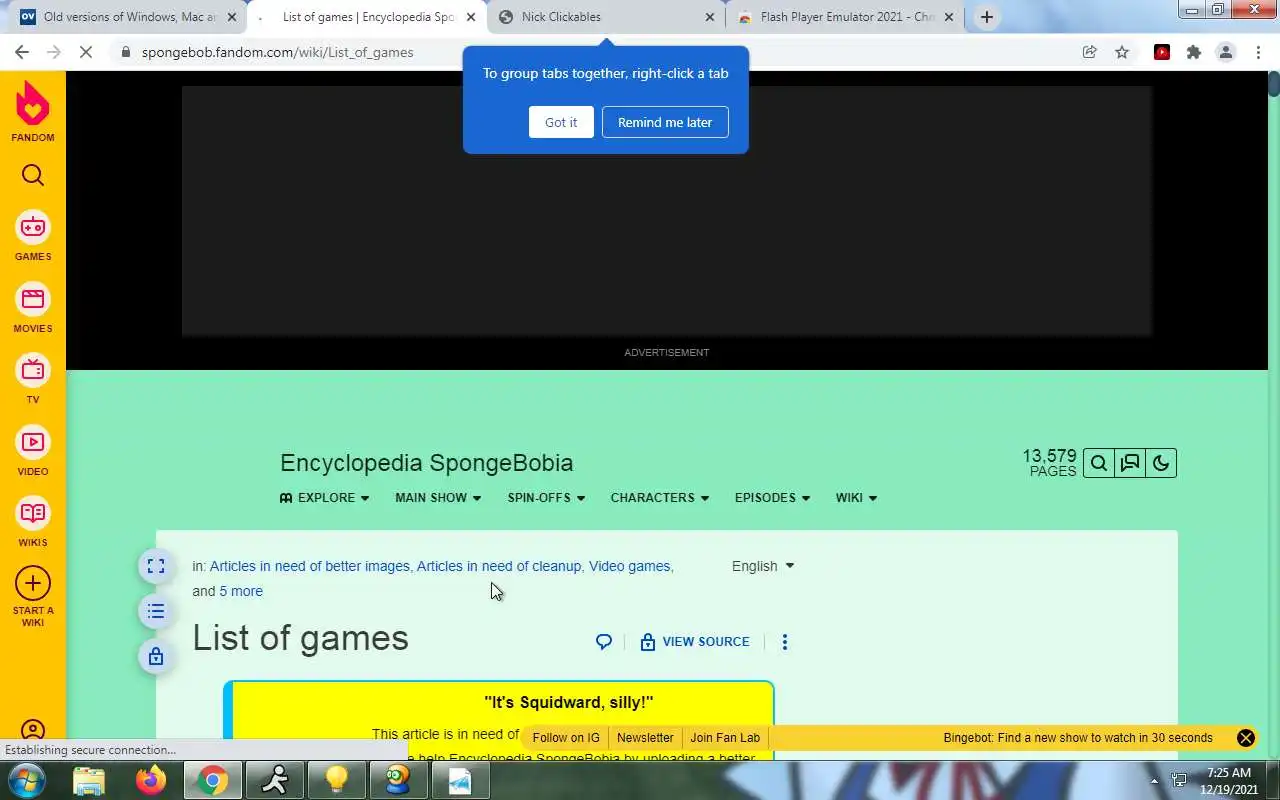Viewport: 1280px width, 800px height.
Task: Click the running man taskbar icon
Action: click(274, 780)
